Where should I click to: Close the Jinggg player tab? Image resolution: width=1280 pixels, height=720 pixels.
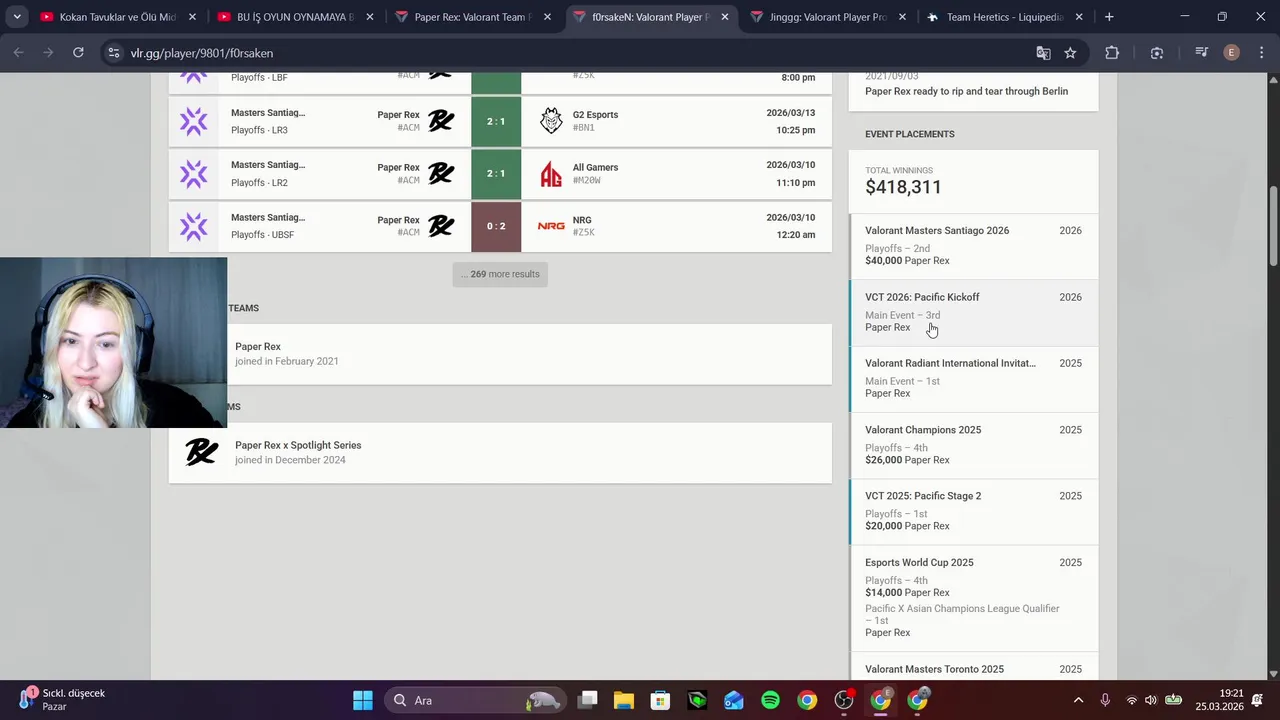(x=903, y=17)
